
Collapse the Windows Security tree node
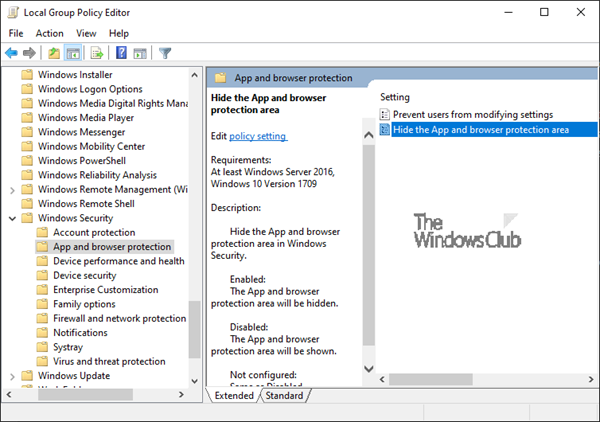click(12, 218)
